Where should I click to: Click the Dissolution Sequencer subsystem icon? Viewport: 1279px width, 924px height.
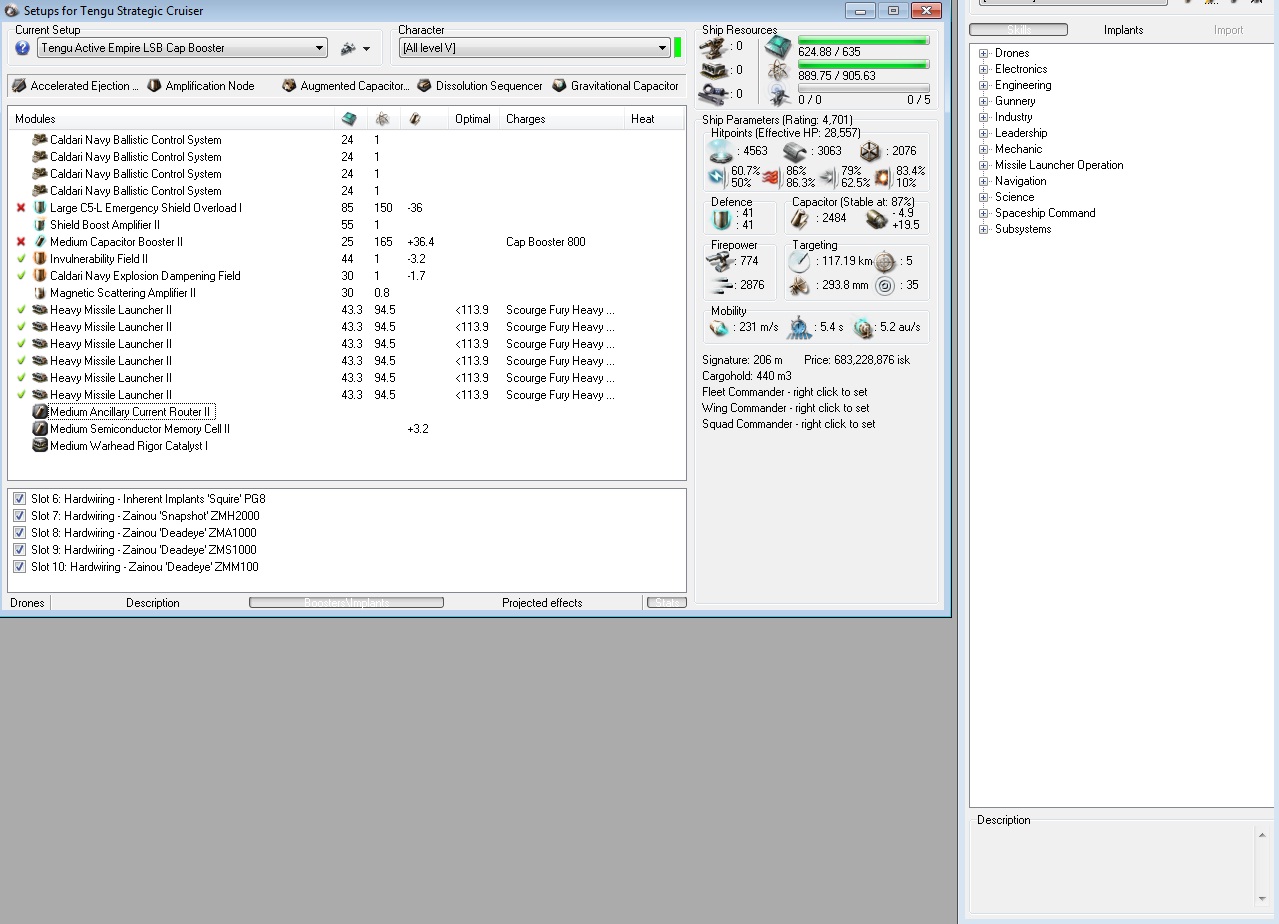point(424,86)
